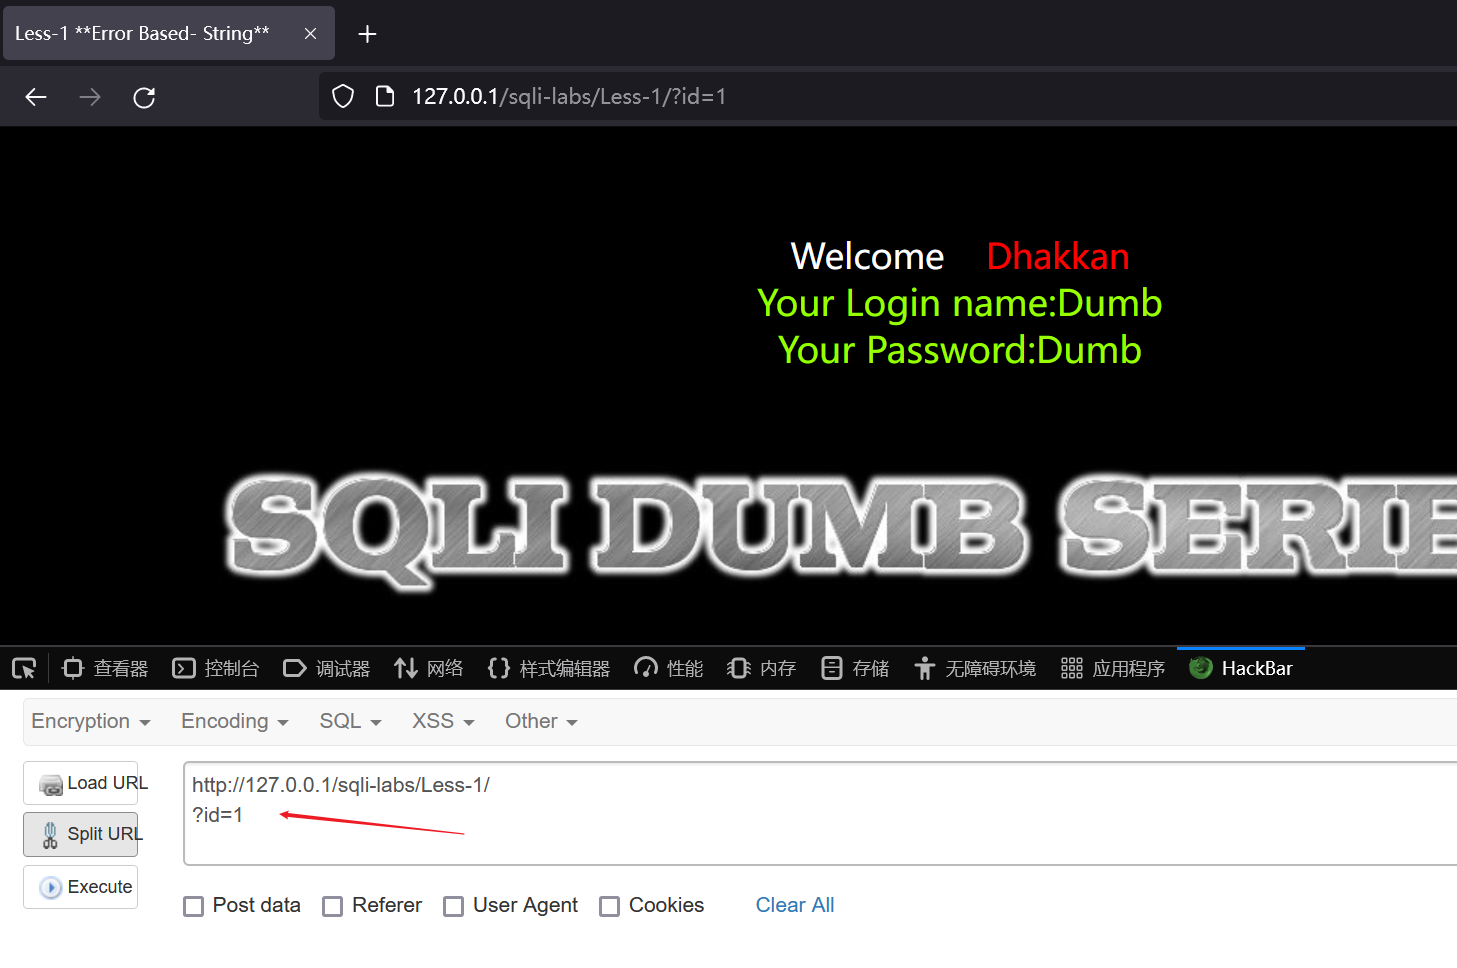Open the XSS dropdown
Viewport: 1457px width, 968px height.
tap(441, 721)
